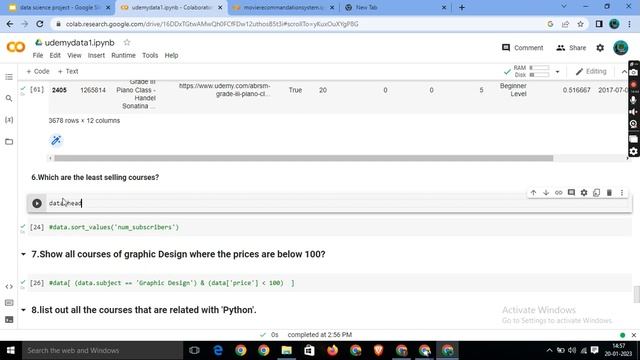Copy link to cell icon
This screenshot has height=360, width=640.
(x=558, y=193)
